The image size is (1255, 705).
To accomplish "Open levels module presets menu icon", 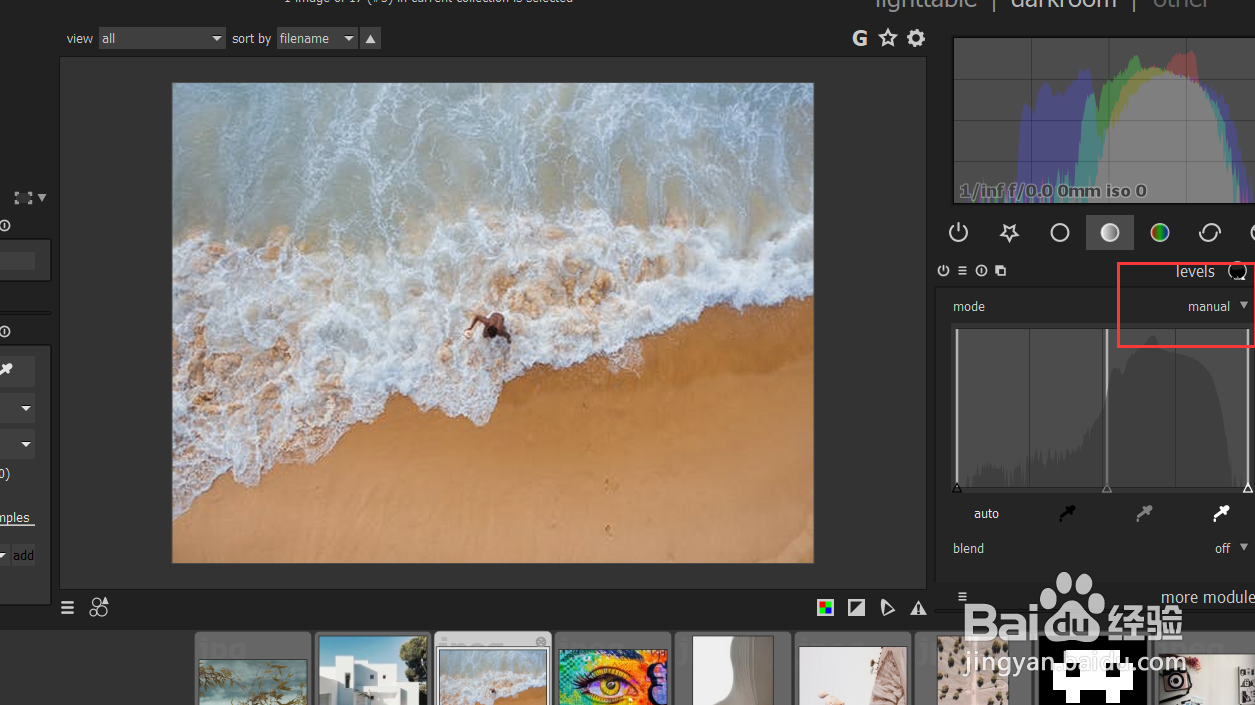I will tap(962, 271).
